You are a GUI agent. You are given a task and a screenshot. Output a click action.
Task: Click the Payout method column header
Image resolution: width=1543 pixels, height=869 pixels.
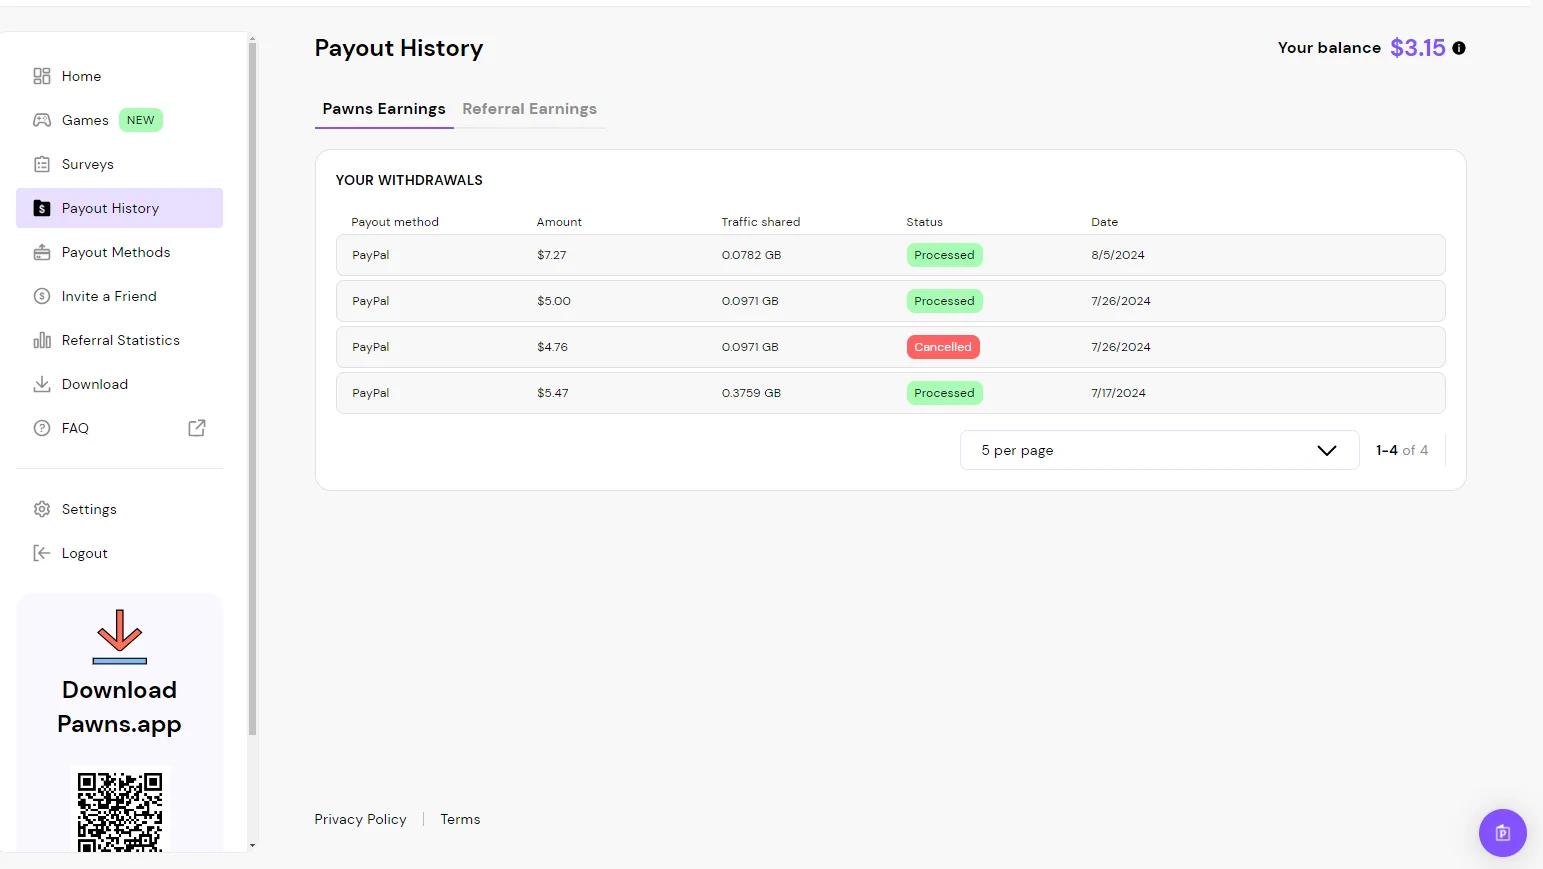(395, 222)
